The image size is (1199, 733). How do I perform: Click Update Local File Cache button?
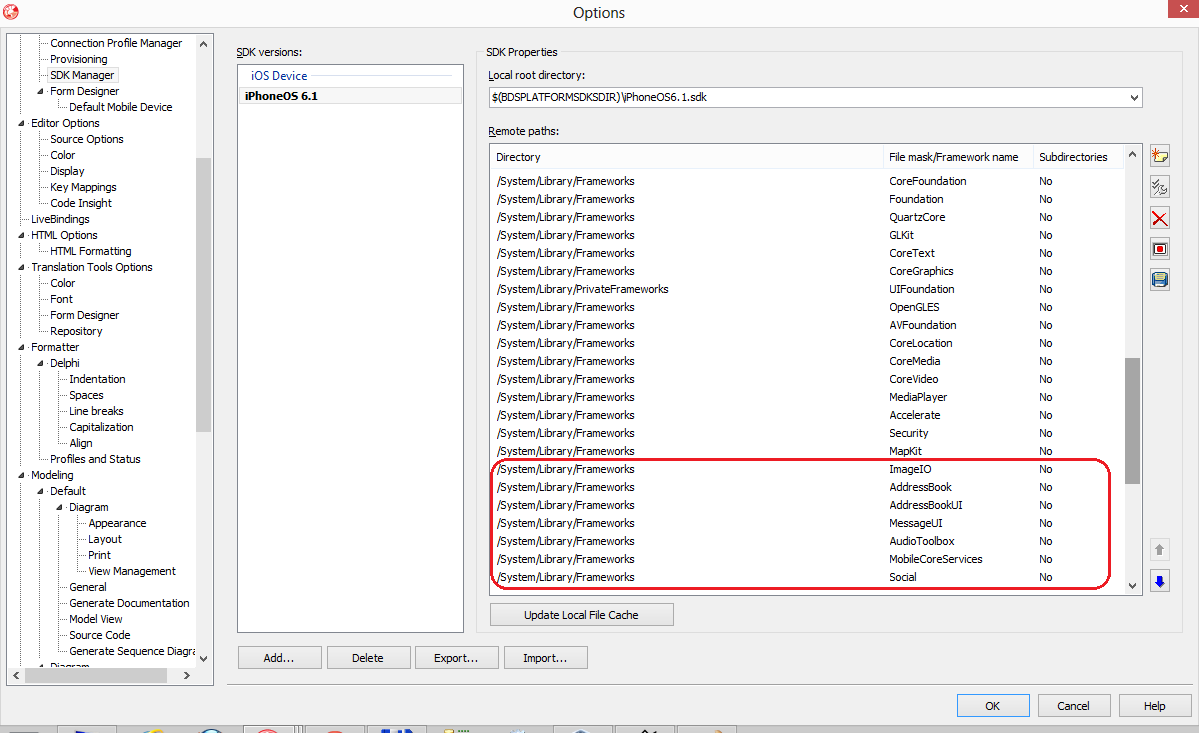(x=581, y=614)
